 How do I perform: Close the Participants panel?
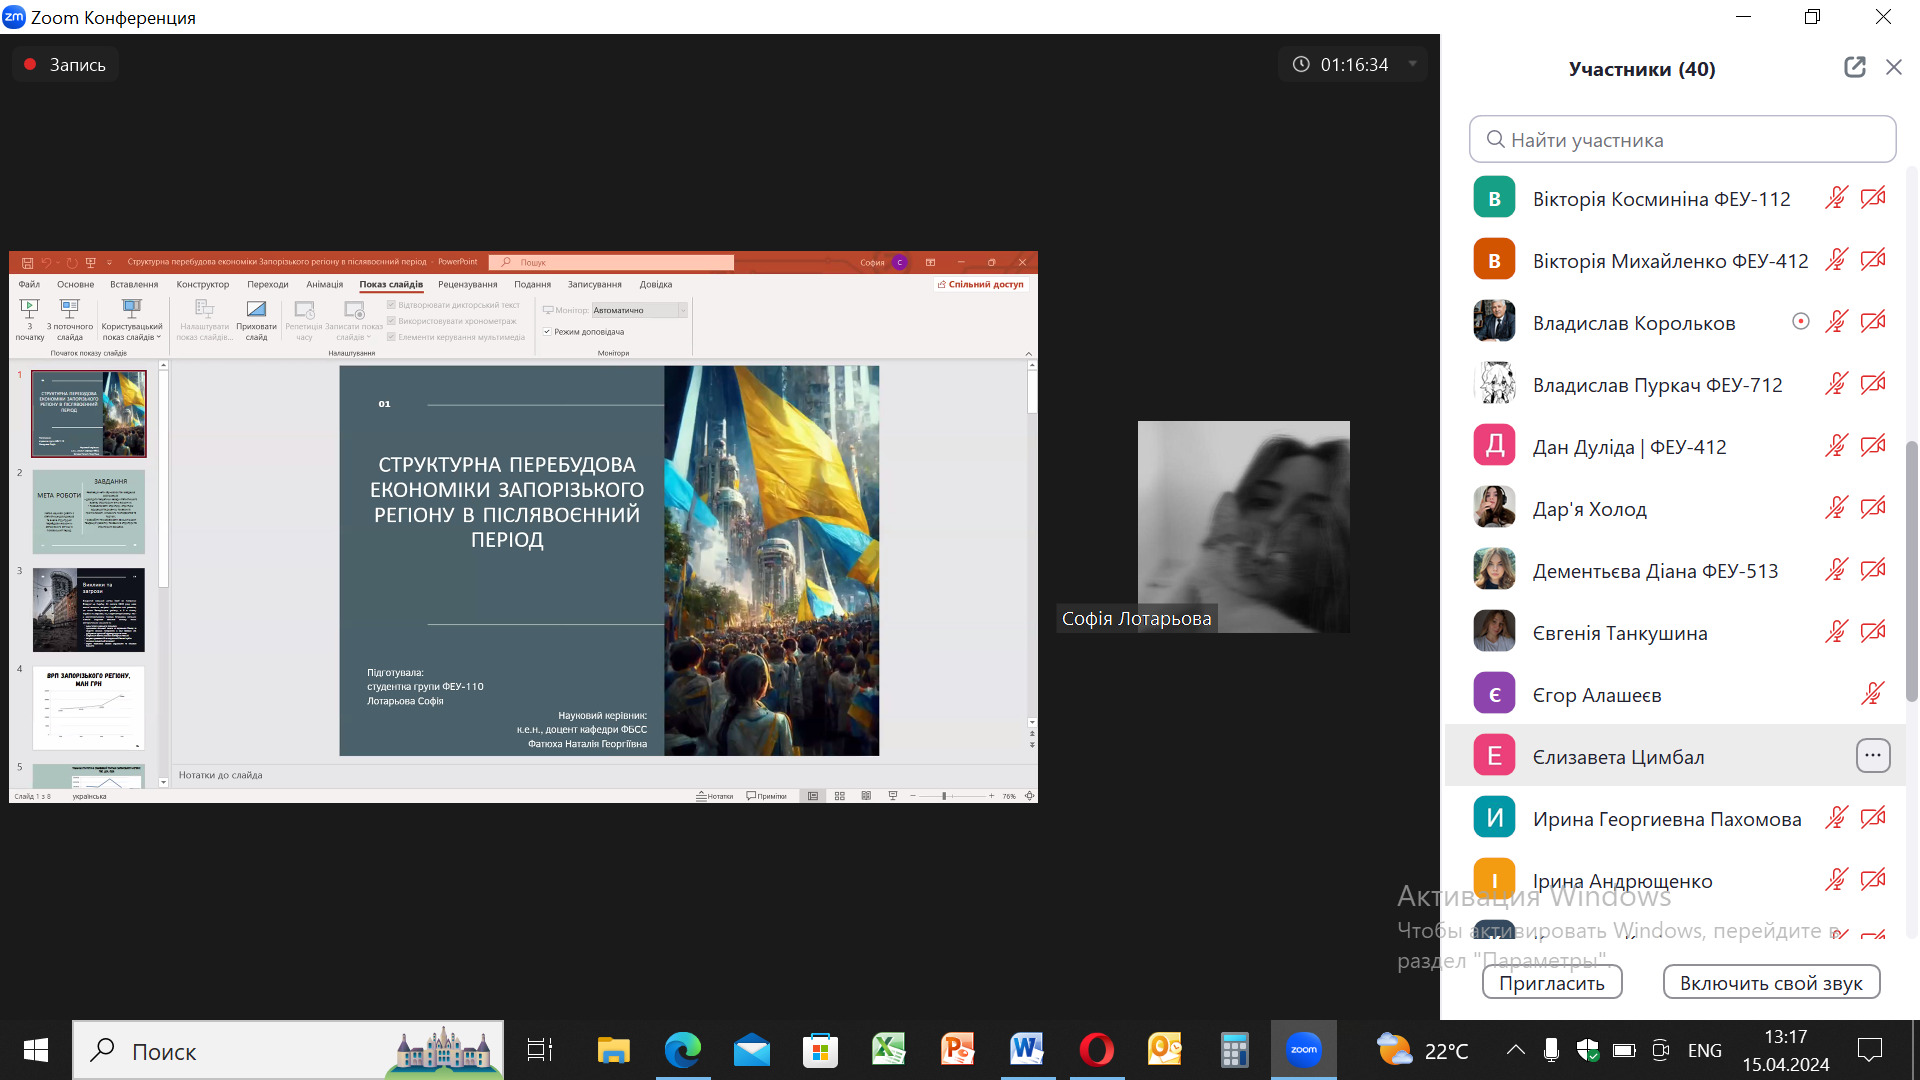(x=1893, y=67)
